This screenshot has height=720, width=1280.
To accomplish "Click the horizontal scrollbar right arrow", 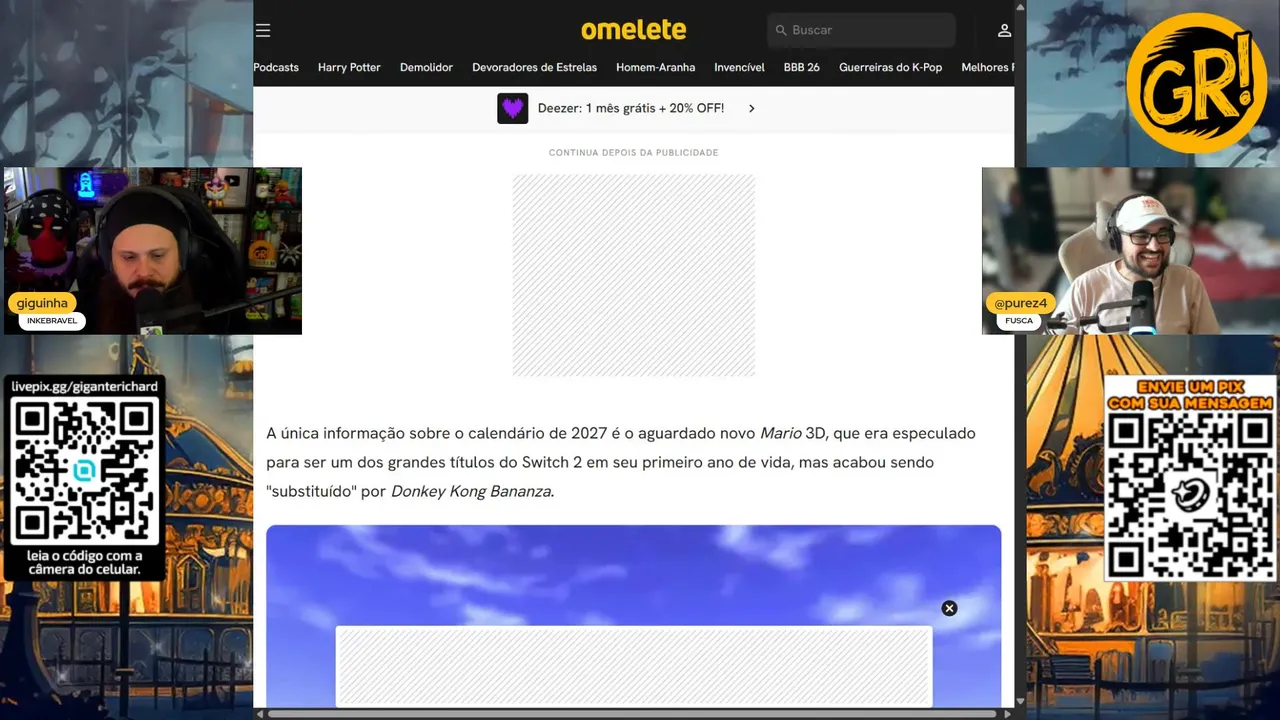I will click(x=1008, y=713).
